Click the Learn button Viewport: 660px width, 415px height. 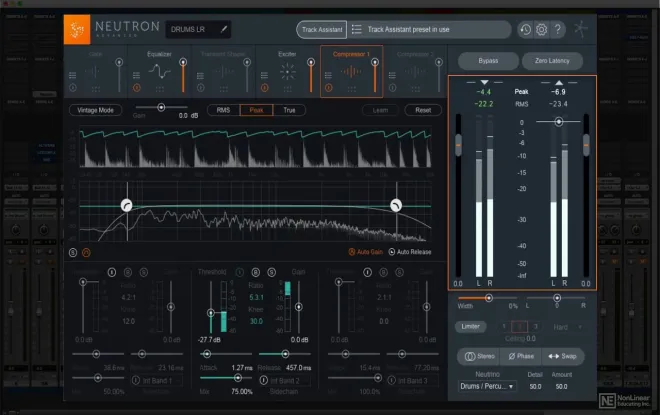pyautogui.click(x=380, y=110)
